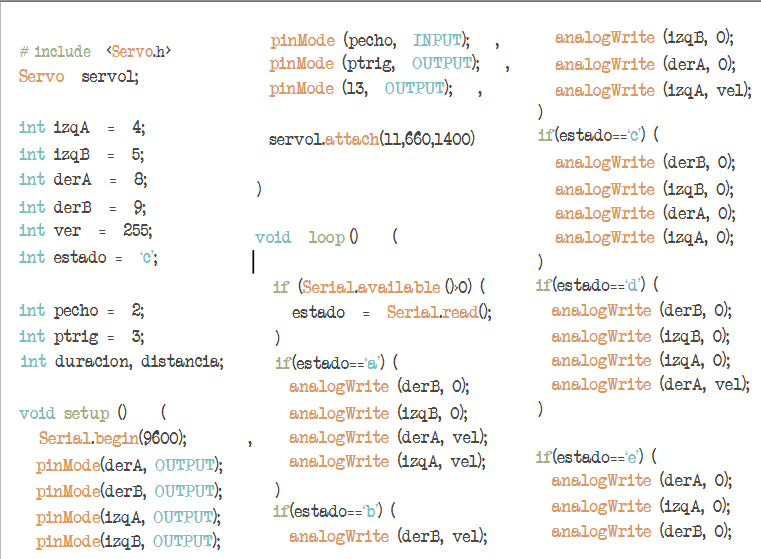The height and width of the screenshot is (559, 761).
Task: Click the 'int derA = 8;' line
Action: point(83,180)
